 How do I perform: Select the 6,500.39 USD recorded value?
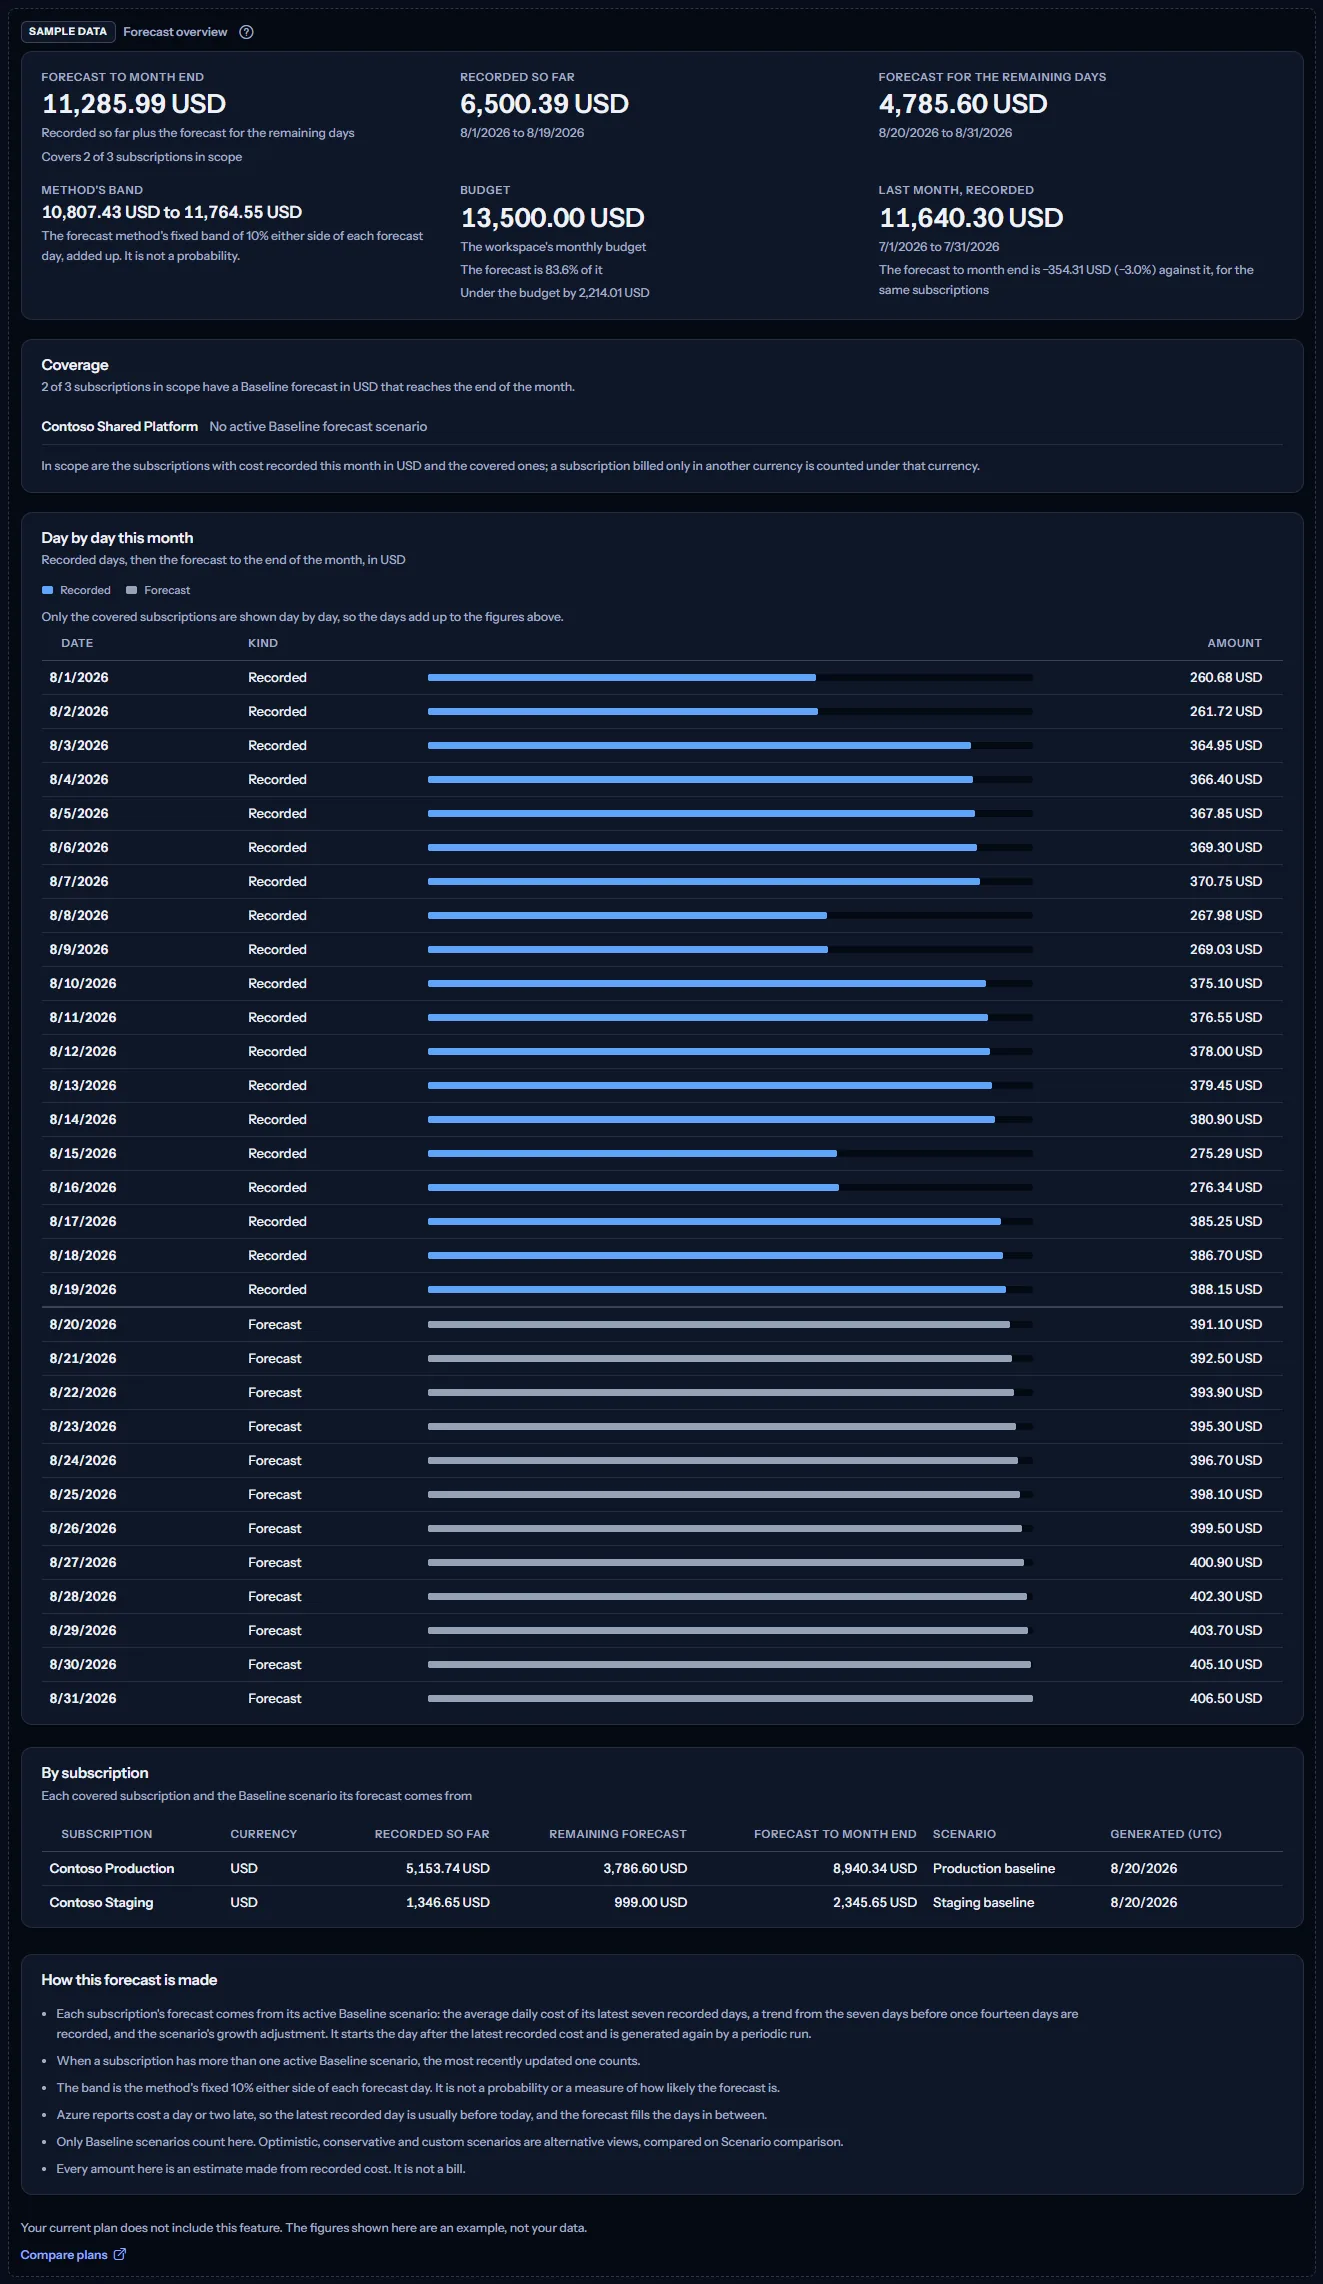pyautogui.click(x=544, y=104)
